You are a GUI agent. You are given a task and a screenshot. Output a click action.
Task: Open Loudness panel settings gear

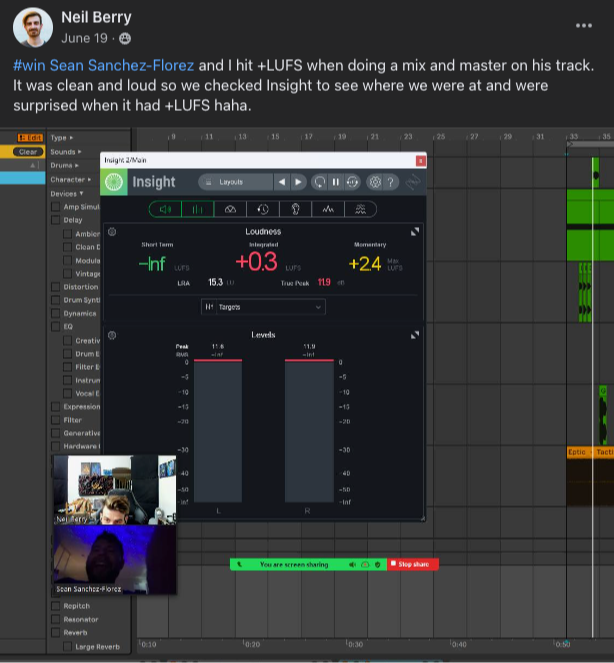tap(112, 232)
